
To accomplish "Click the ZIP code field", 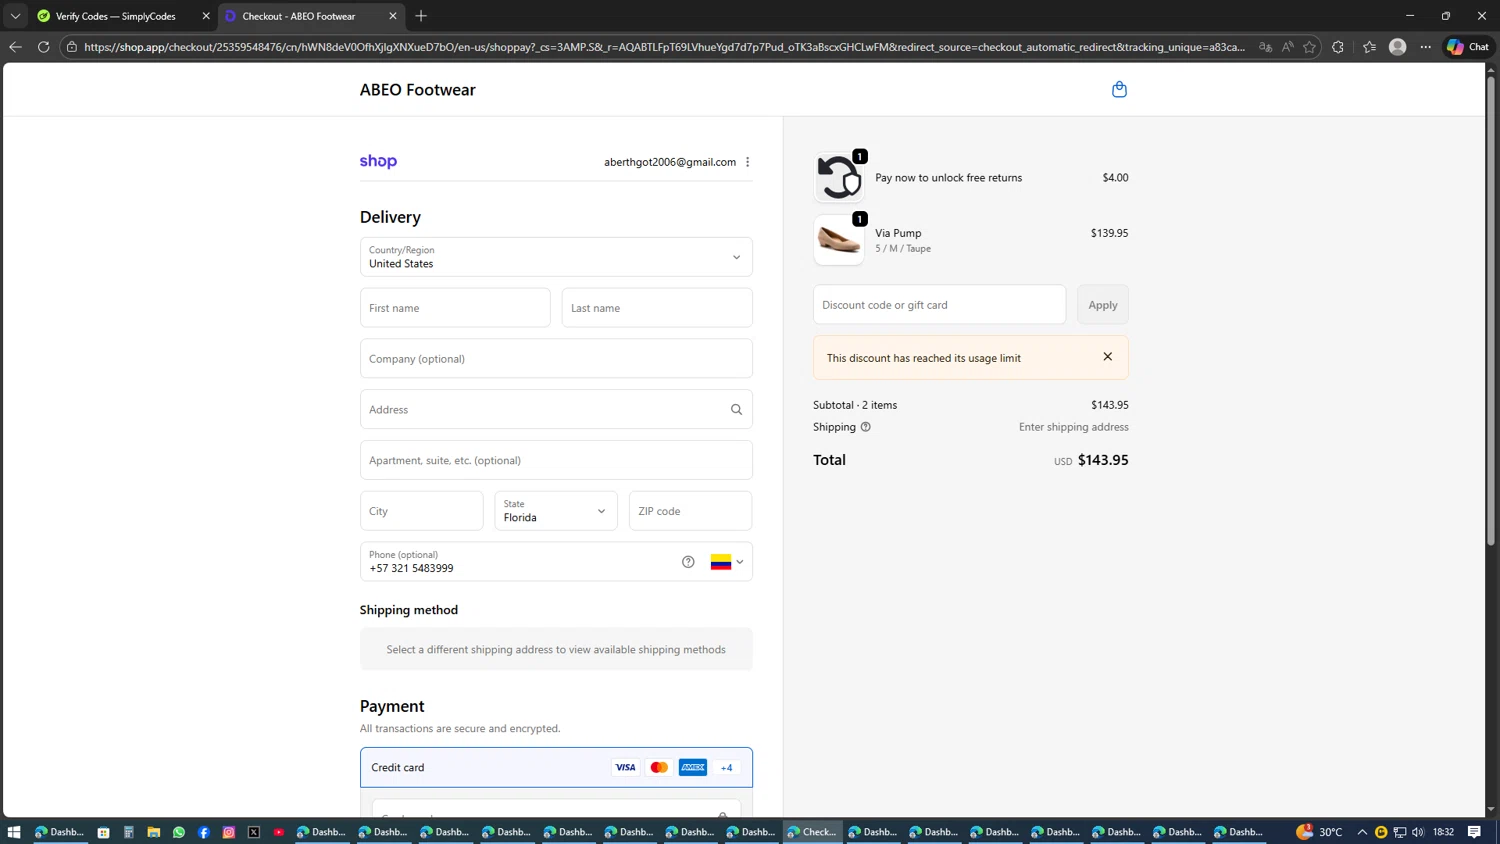I will [690, 511].
